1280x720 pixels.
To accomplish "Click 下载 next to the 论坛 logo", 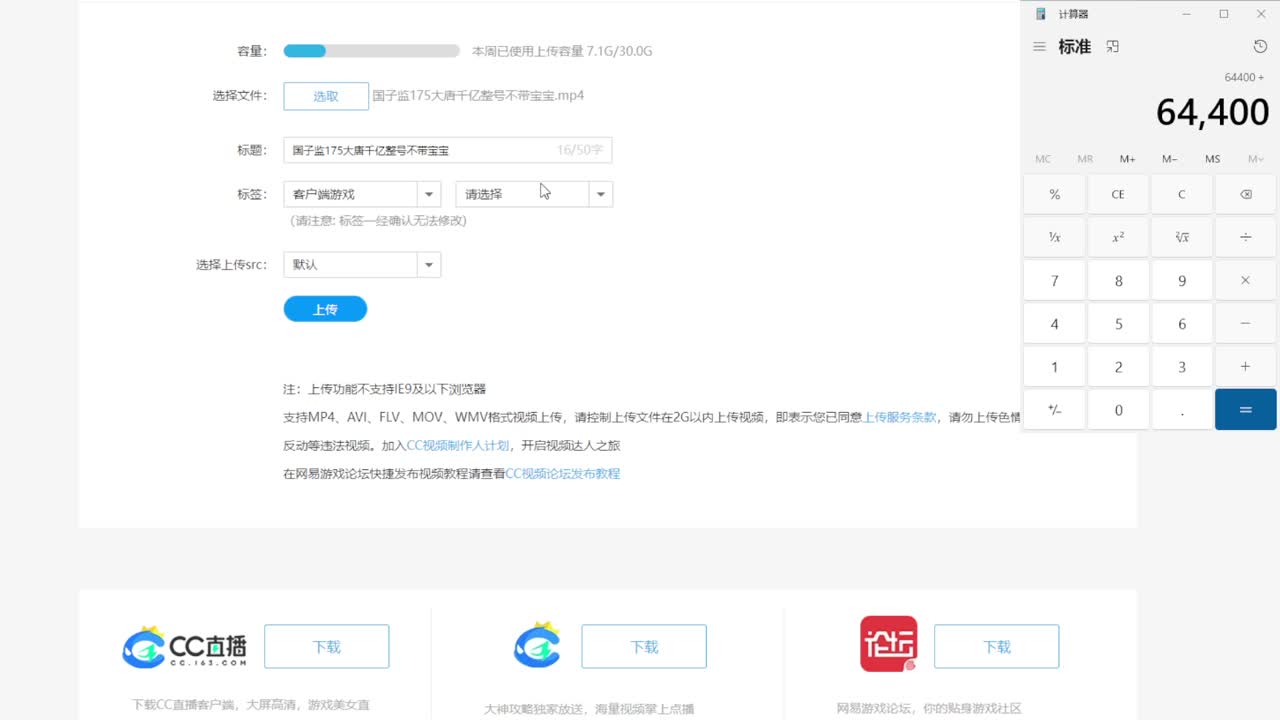I will [x=996, y=647].
